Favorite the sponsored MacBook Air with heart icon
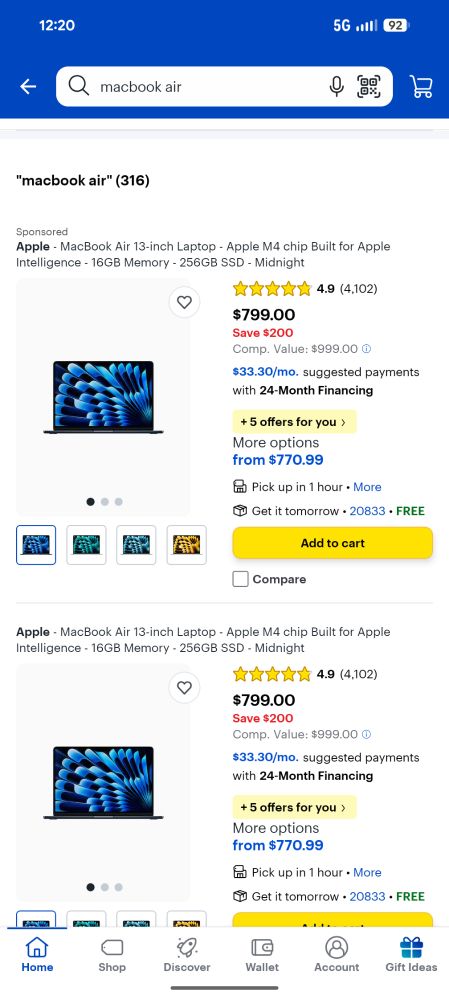The width and height of the screenshot is (449, 1000). tap(184, 302)
